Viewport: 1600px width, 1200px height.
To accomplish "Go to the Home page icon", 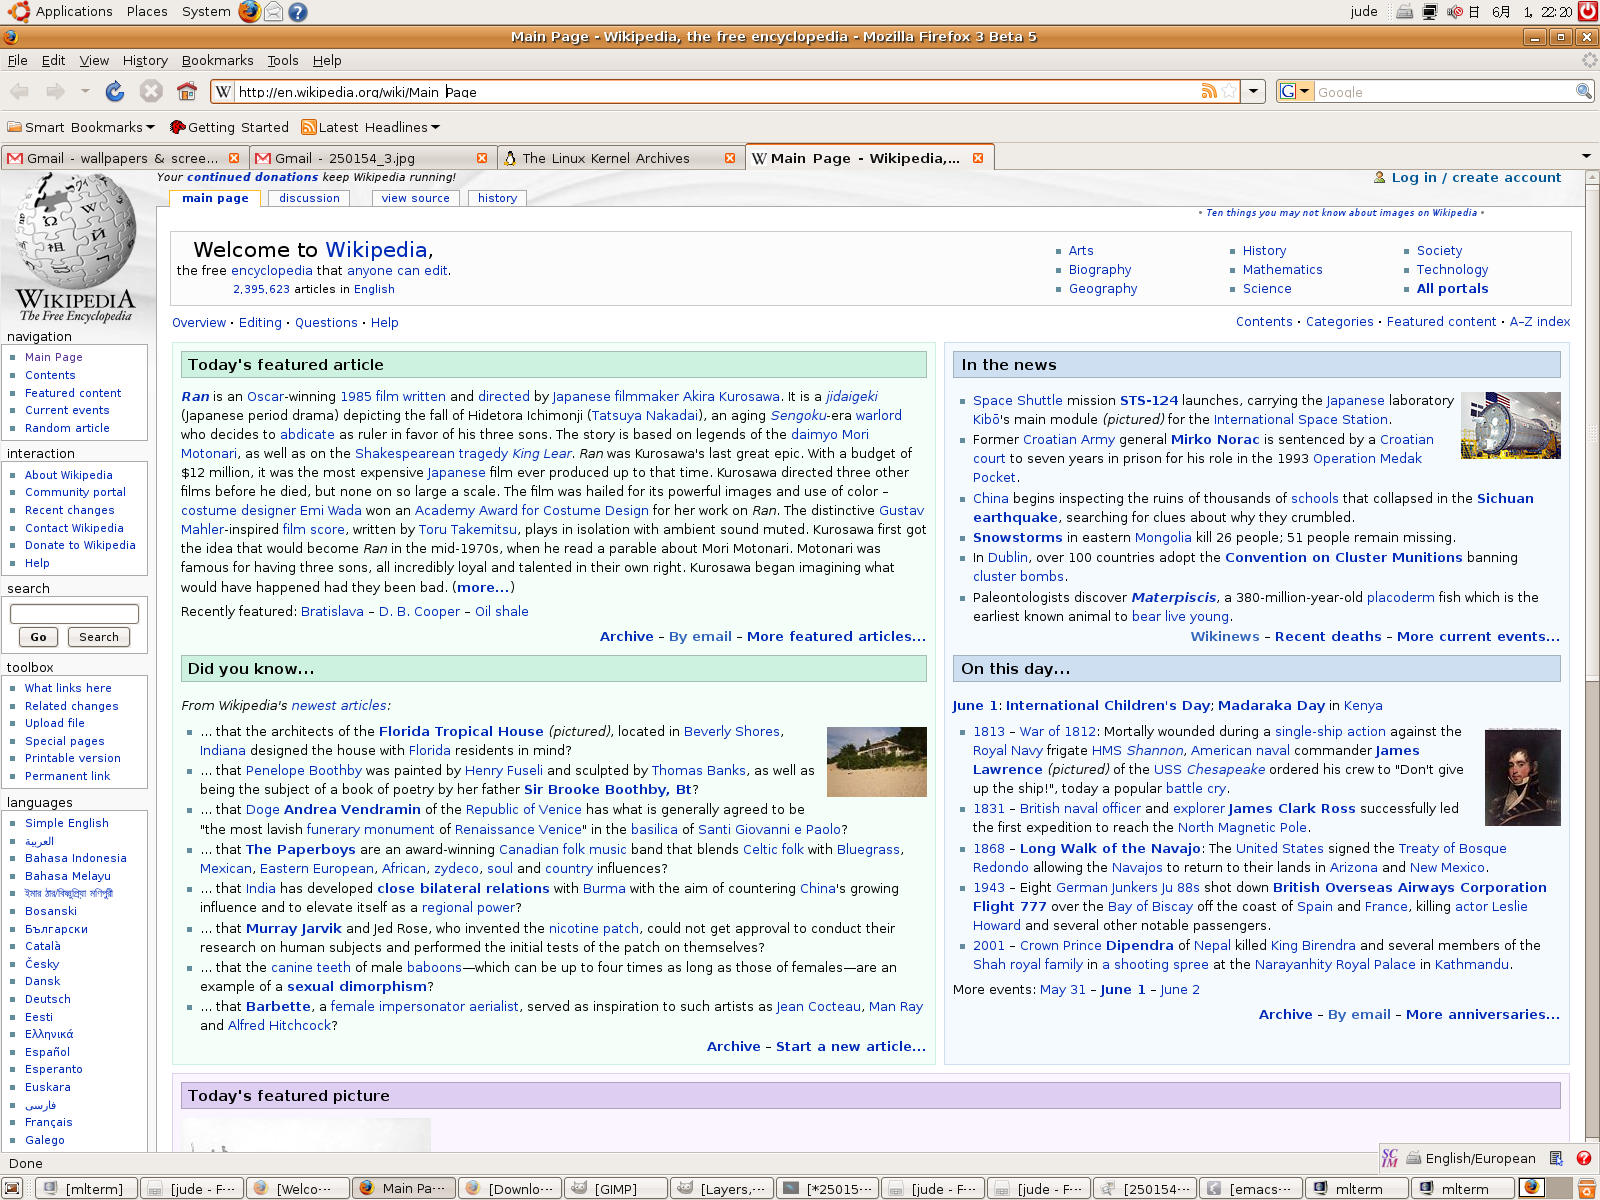I will pos(187,92).
